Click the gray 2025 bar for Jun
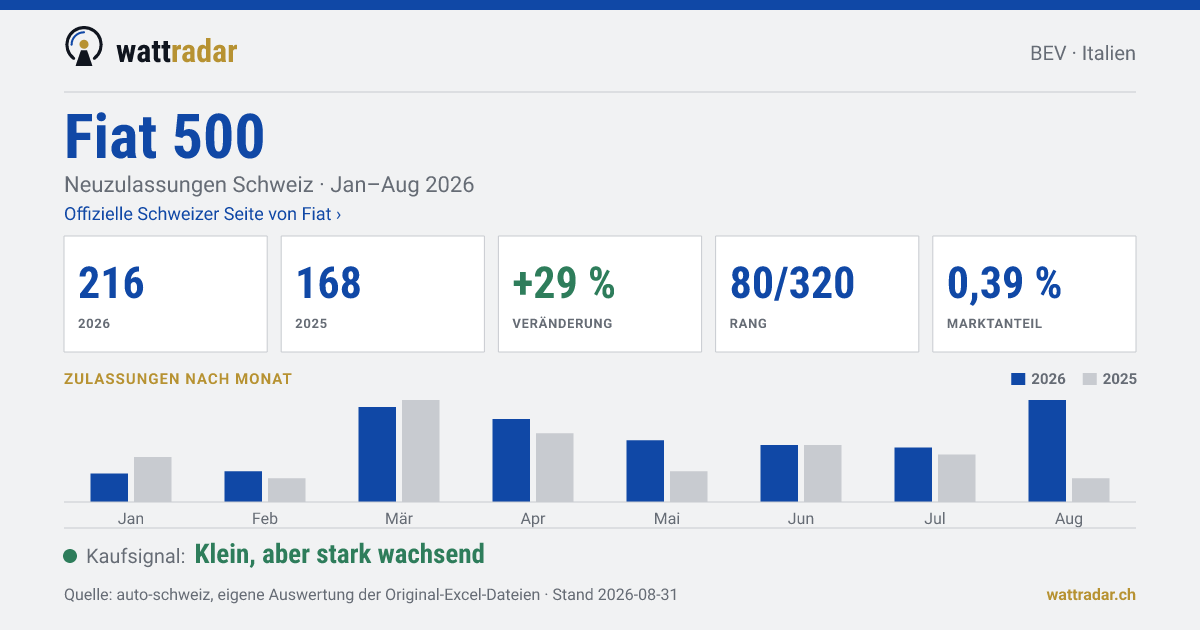Screen dimensions: 1200x630 point(823,473)
